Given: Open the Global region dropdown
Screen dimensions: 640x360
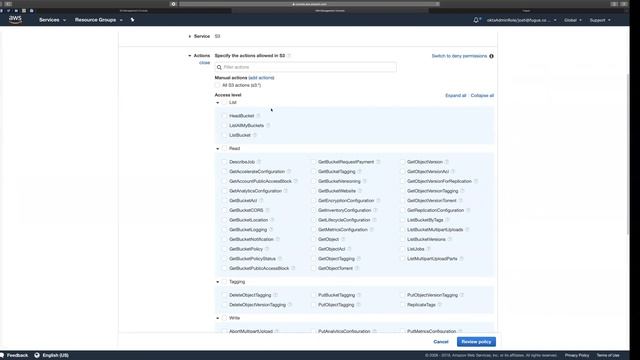Looking at the screenshot, I should [x=573, y=20].
